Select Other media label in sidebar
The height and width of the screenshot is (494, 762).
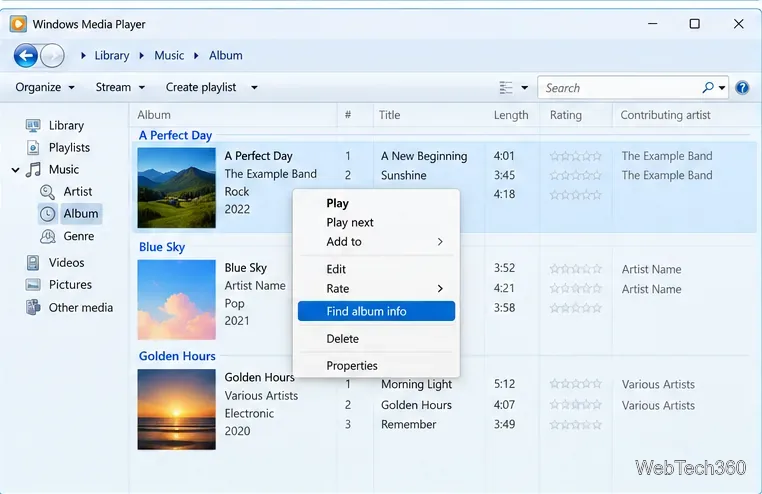(x=81, y=307)
